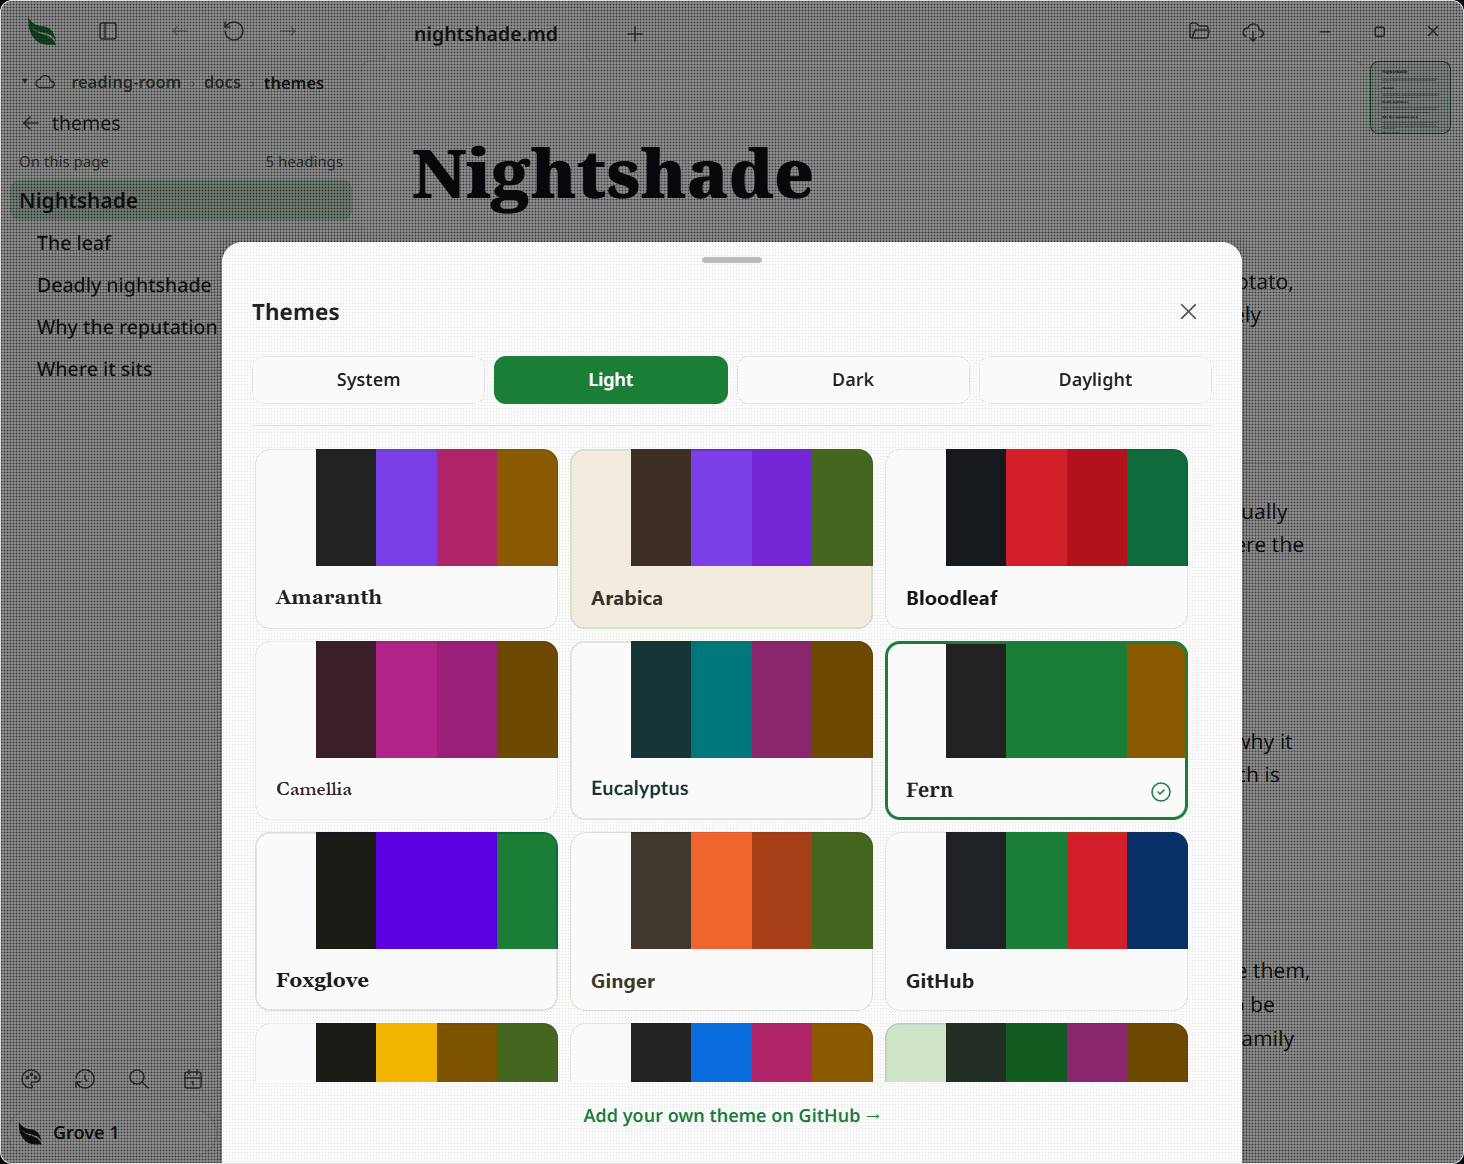Viewport: 1464px width, 1164px height.
Task: Click the reload circular arrow icon
Action: tap(234, 32)
